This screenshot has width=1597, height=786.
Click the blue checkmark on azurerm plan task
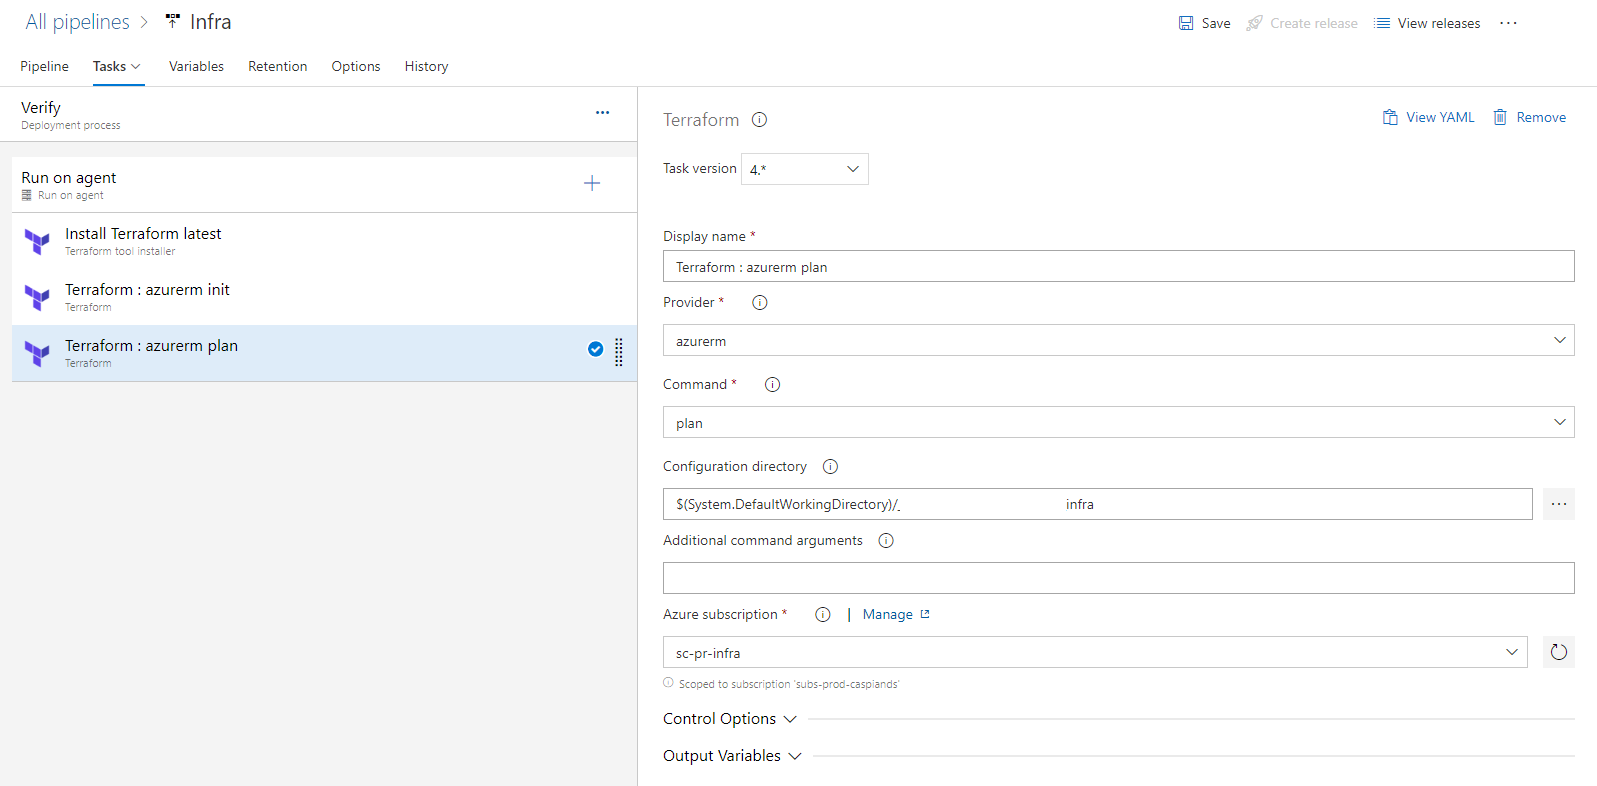[x=595, y=349]
